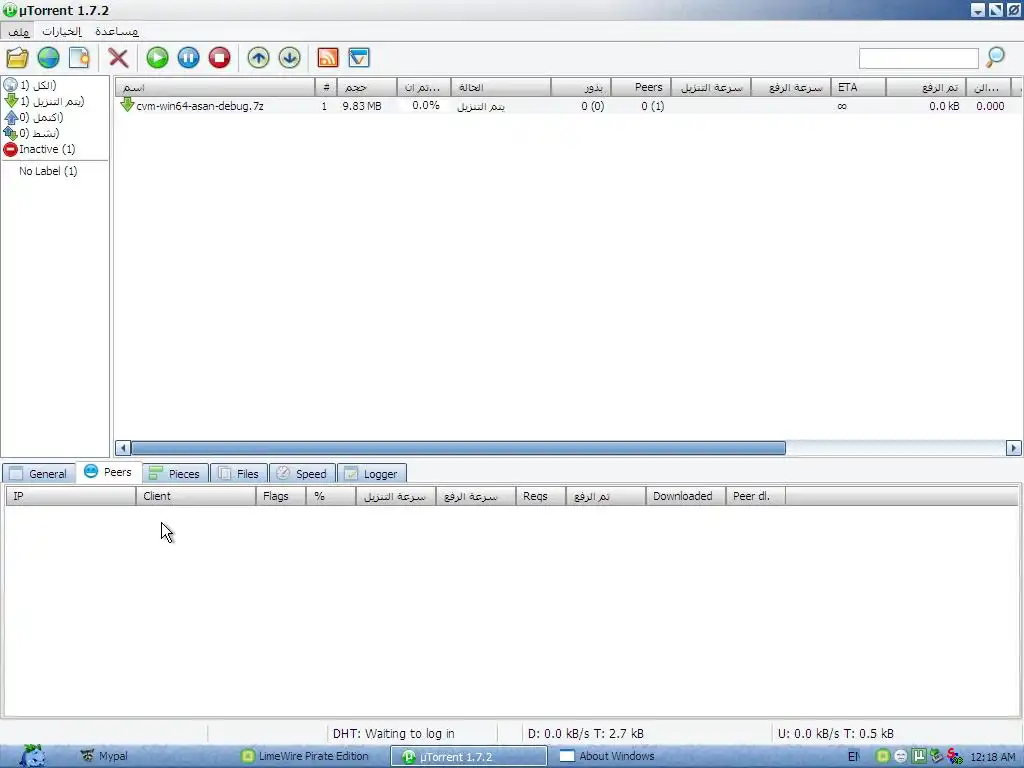Switch to the Files tab
The width and height of the screenshot is (1024, 768).
coord(239,473)
